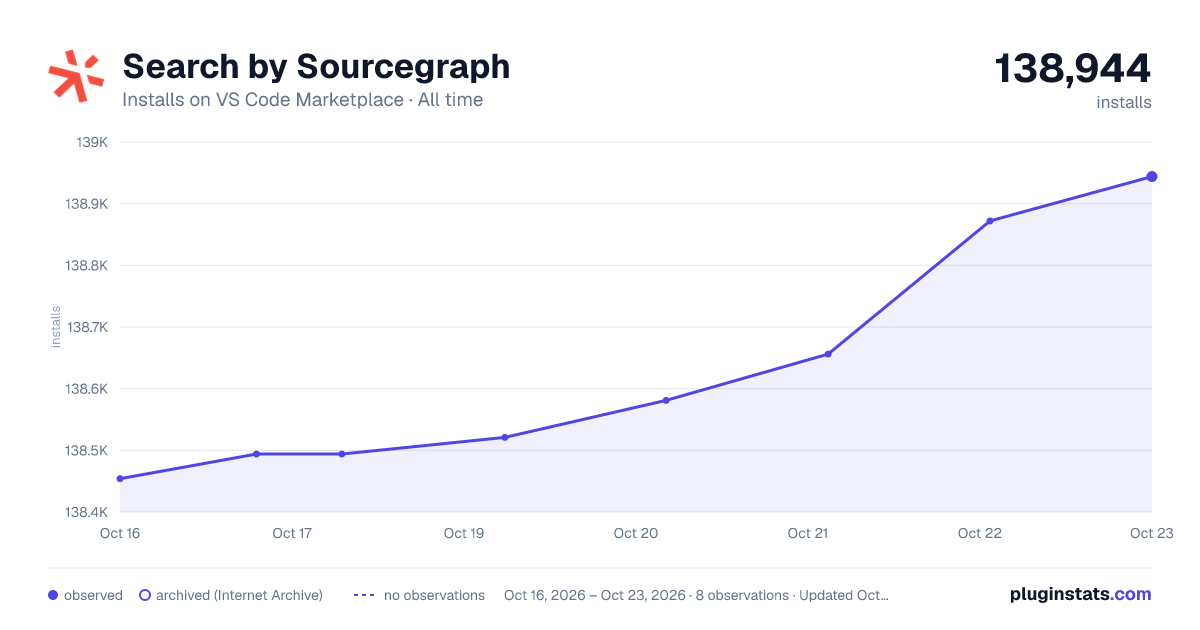Screen dimensions: 1200x630
Task: Click the observed legend label
Action: click(93, 595)
